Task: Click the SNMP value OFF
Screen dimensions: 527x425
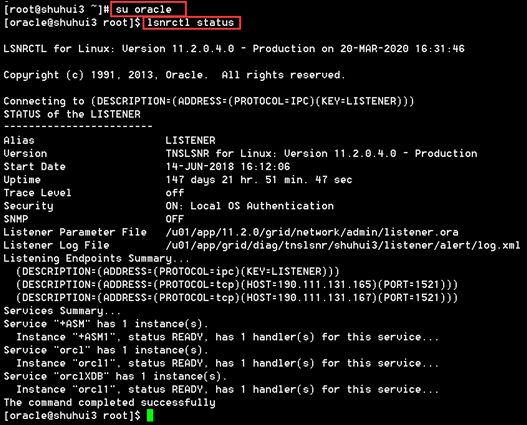Action: pos(174,219)
